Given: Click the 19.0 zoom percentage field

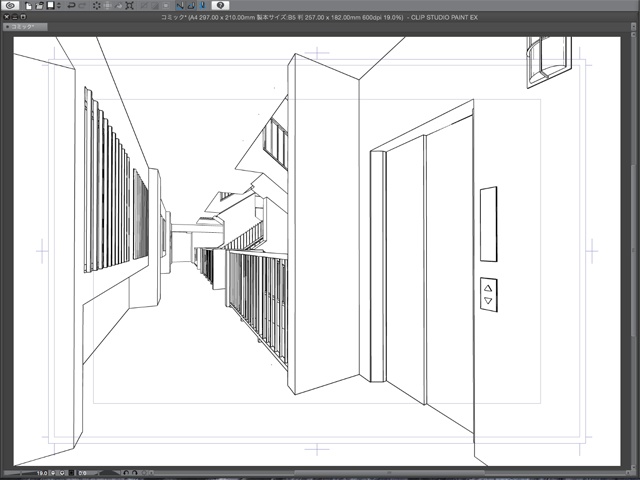Looking at the screenshot, I should click(x=42, y=473).
